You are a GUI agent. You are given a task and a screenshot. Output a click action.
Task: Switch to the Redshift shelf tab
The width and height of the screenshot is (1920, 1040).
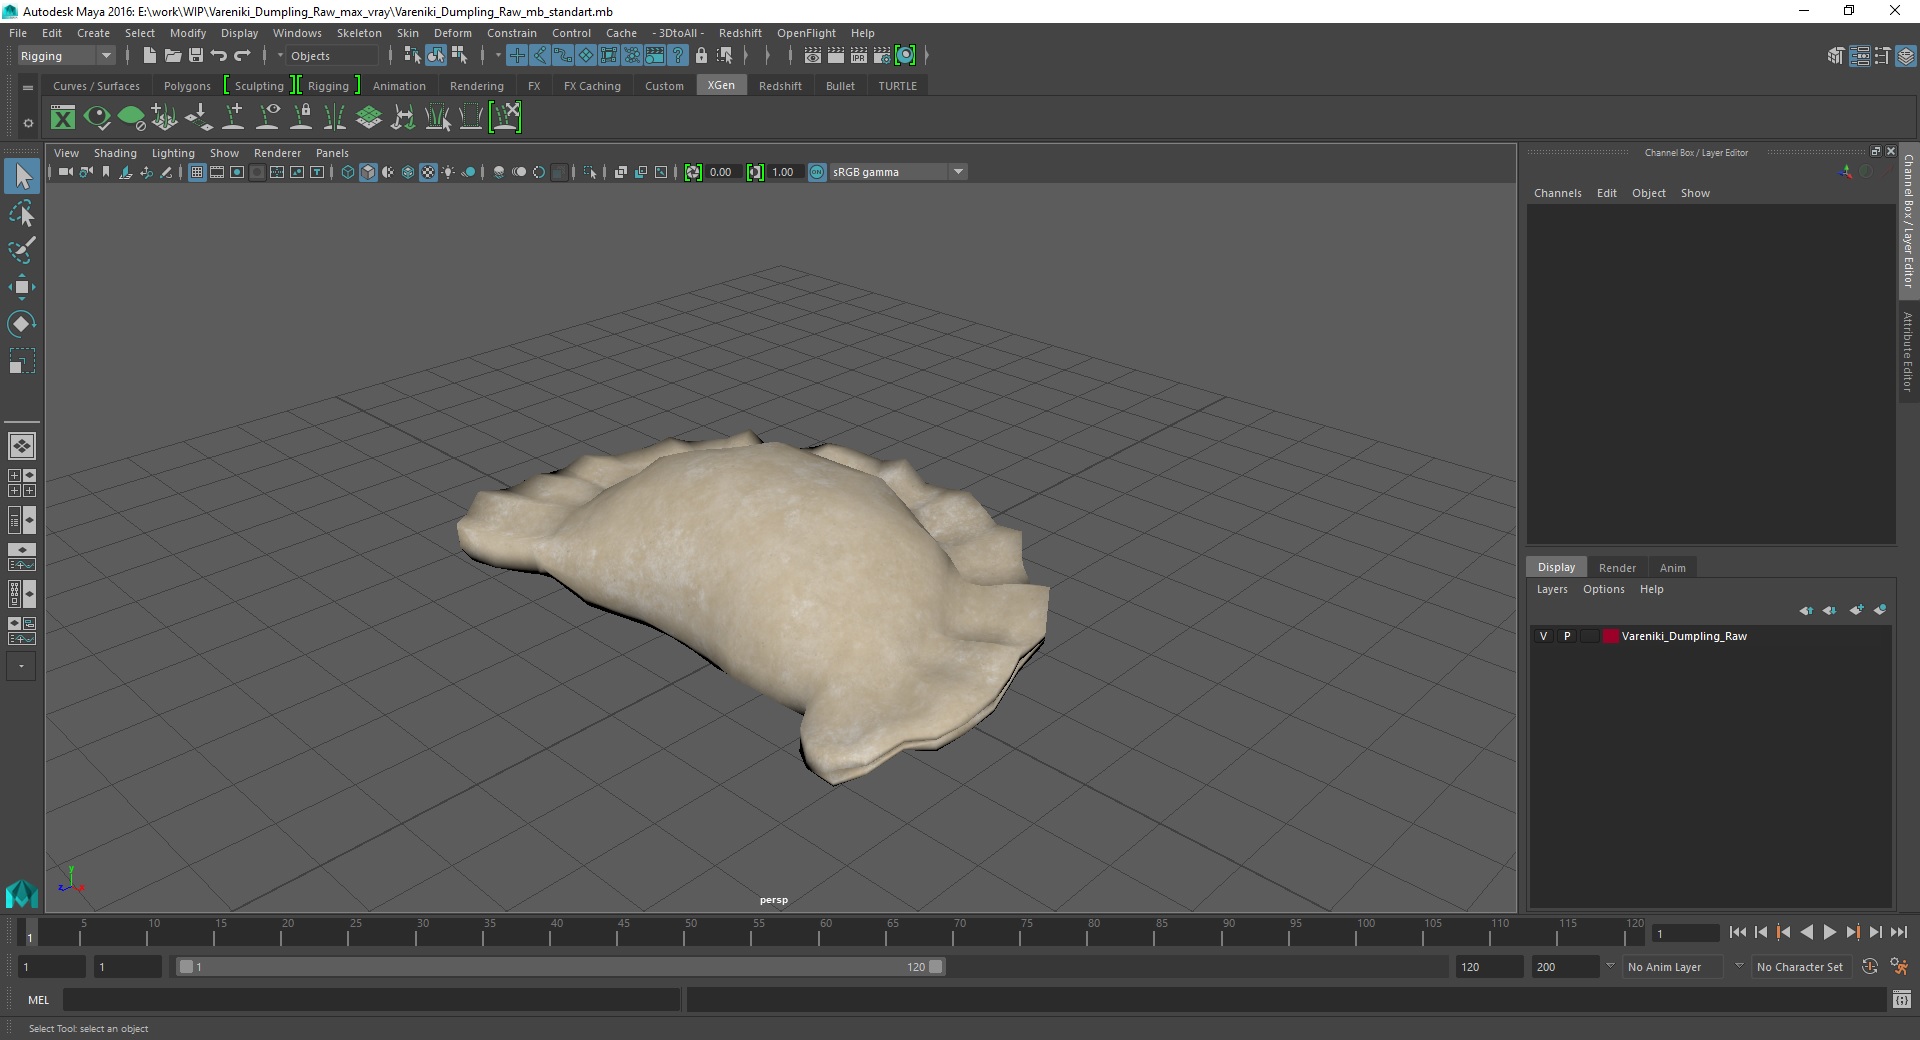tap(780, 86)
